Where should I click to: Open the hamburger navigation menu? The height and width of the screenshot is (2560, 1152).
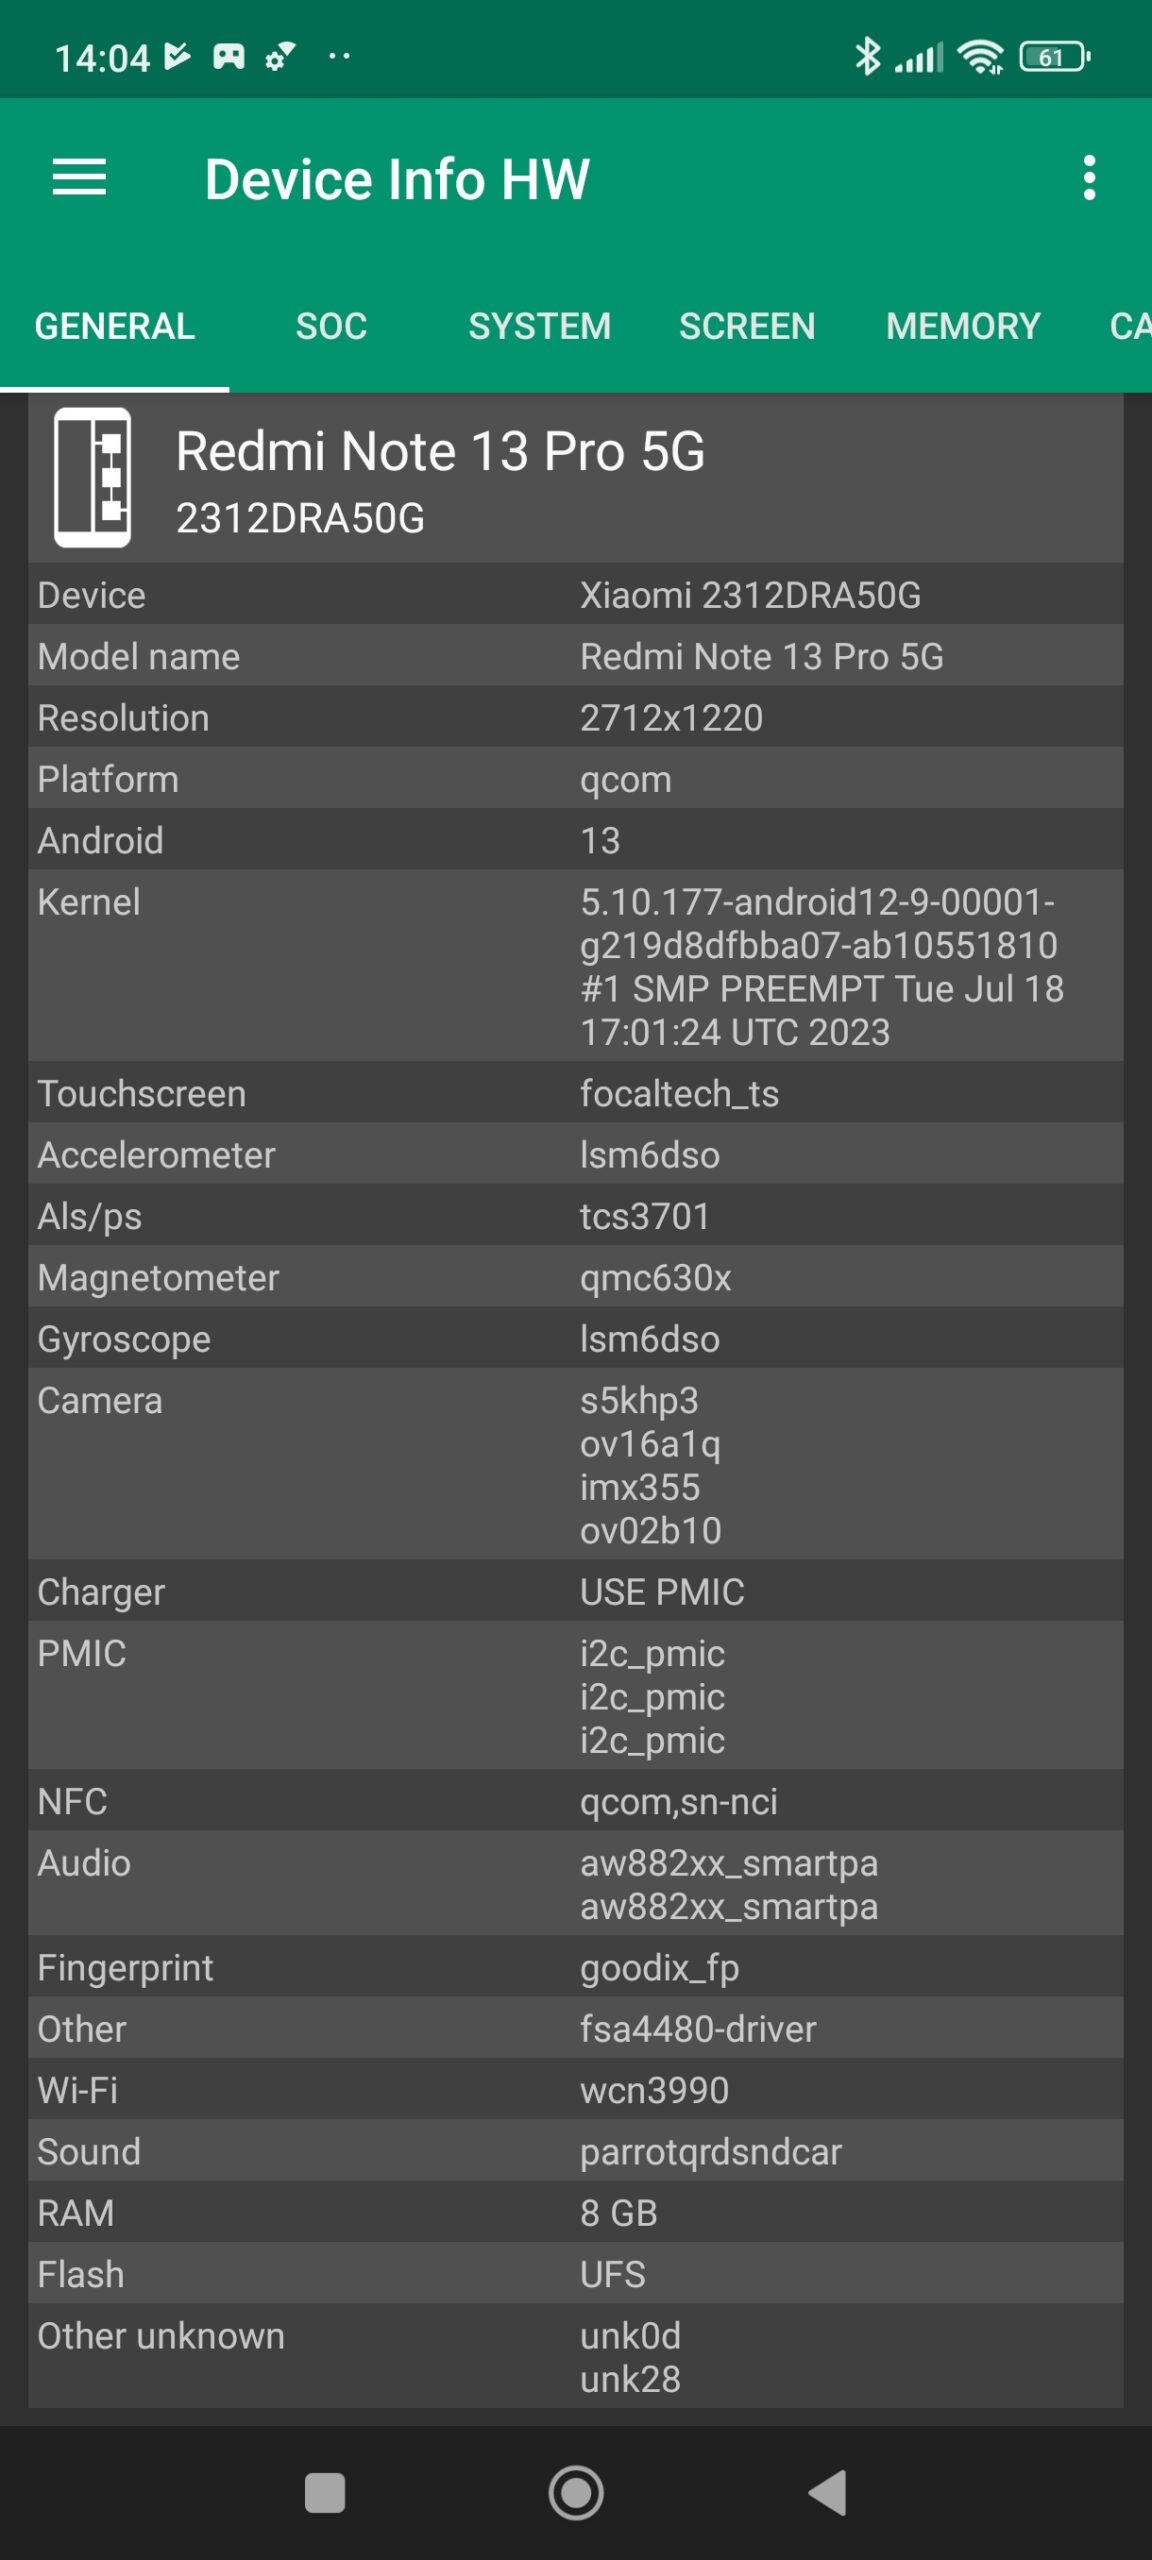coord(79,178)
